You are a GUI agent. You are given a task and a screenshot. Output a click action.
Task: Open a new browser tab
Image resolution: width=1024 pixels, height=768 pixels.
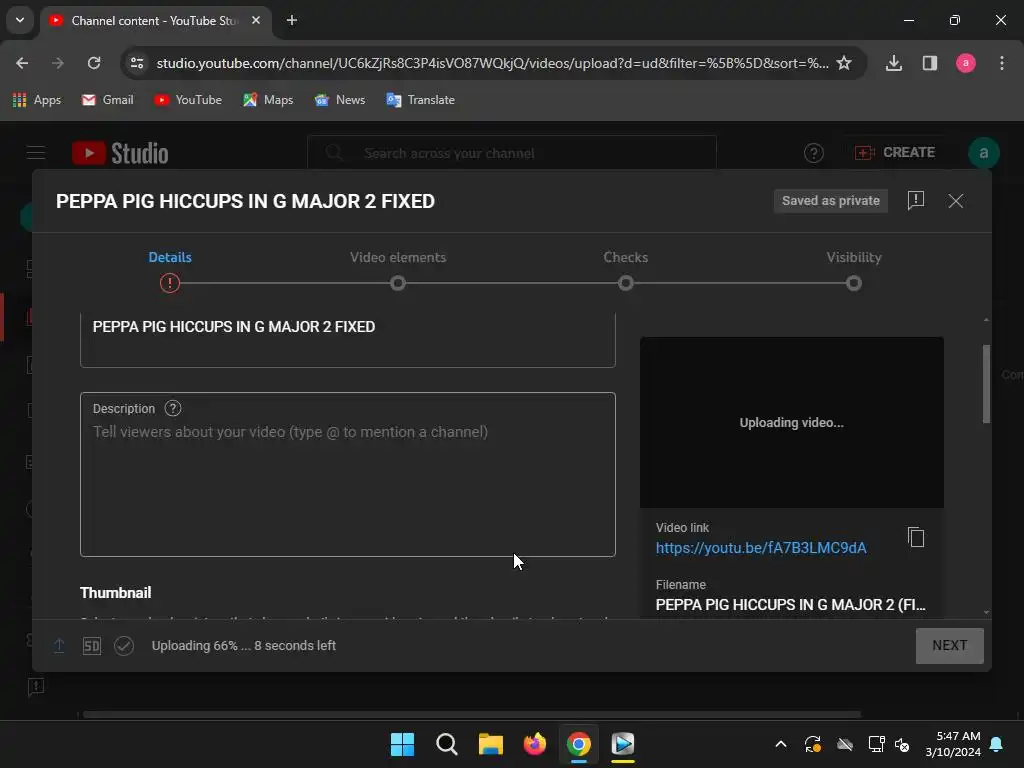pos(292,20)
